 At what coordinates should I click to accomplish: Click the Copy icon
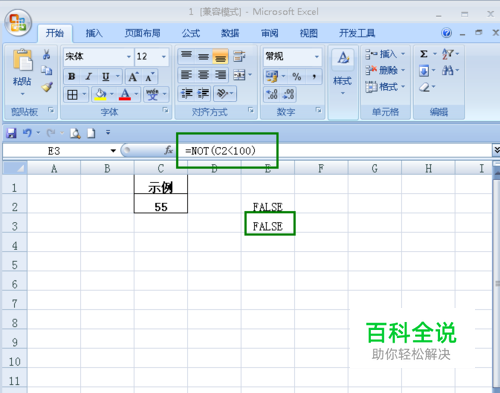[47, 70]
